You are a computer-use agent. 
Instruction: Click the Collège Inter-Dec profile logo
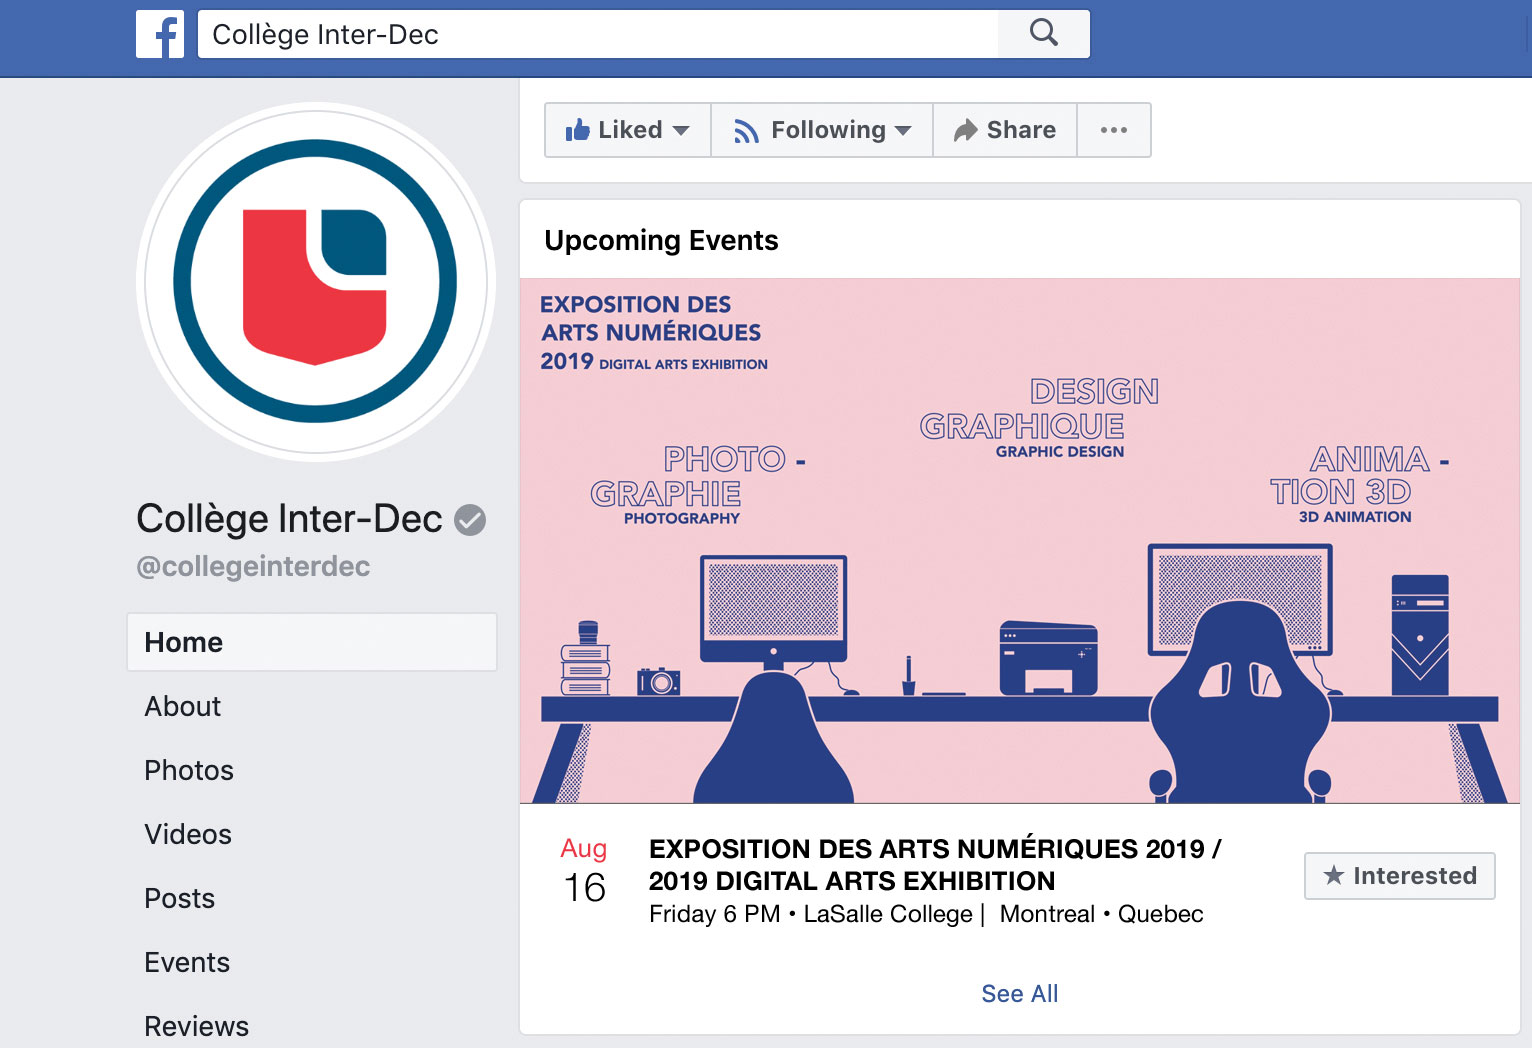pyautogui.click(x=315, y=282)
